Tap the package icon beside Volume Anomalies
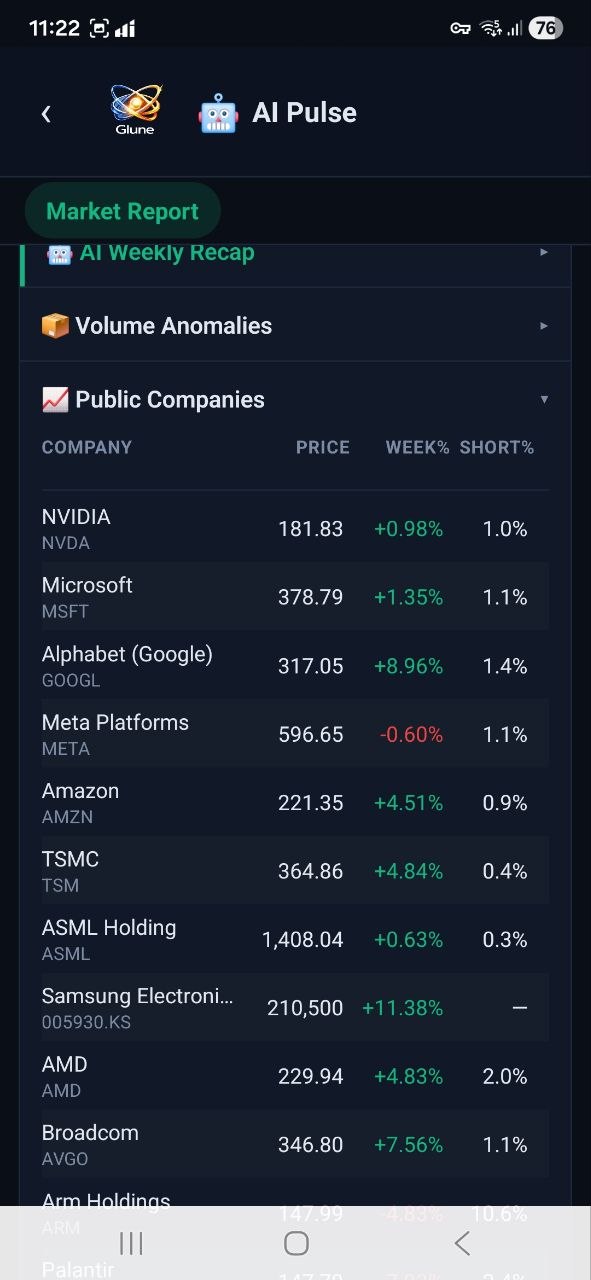Image resolution: width=591 pixels, height=1280 pixels. 57,325
